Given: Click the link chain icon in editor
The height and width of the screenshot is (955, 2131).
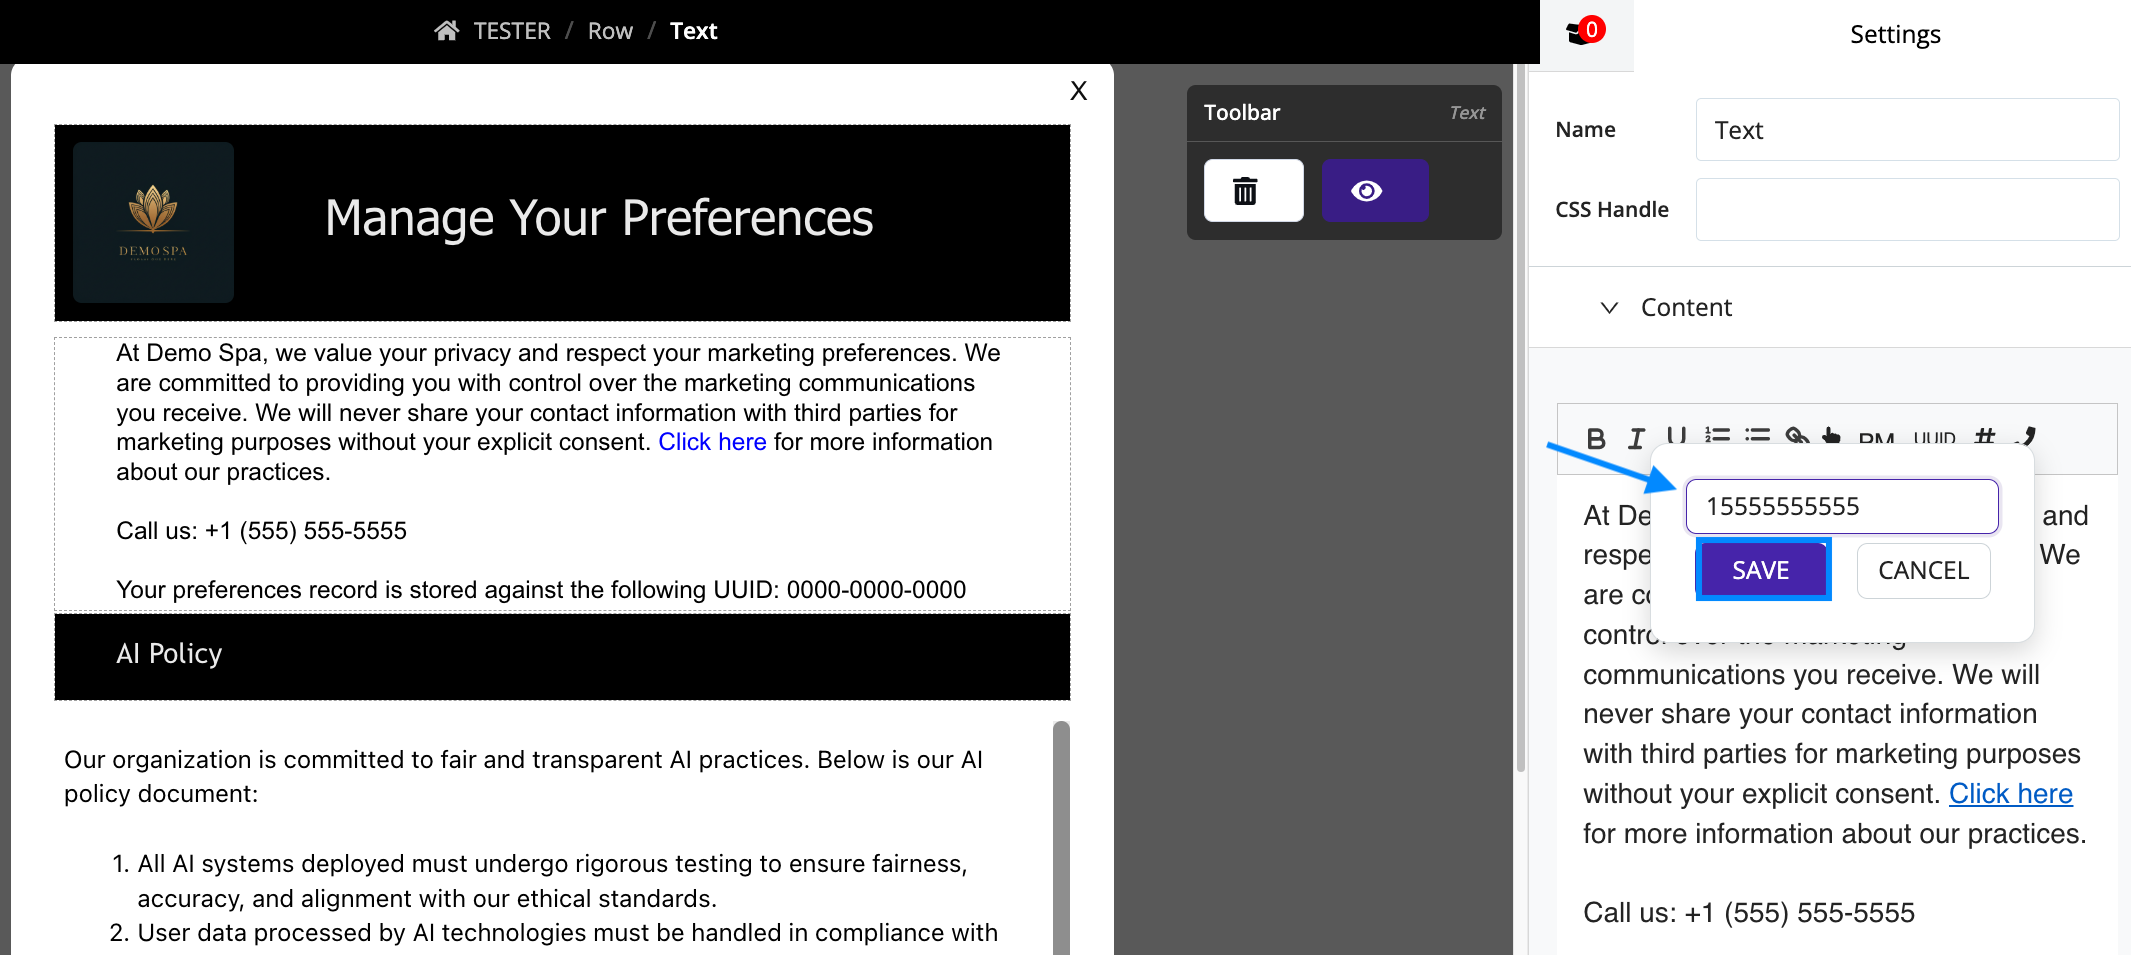Looking at the screenshot, I should [1797, 436].
